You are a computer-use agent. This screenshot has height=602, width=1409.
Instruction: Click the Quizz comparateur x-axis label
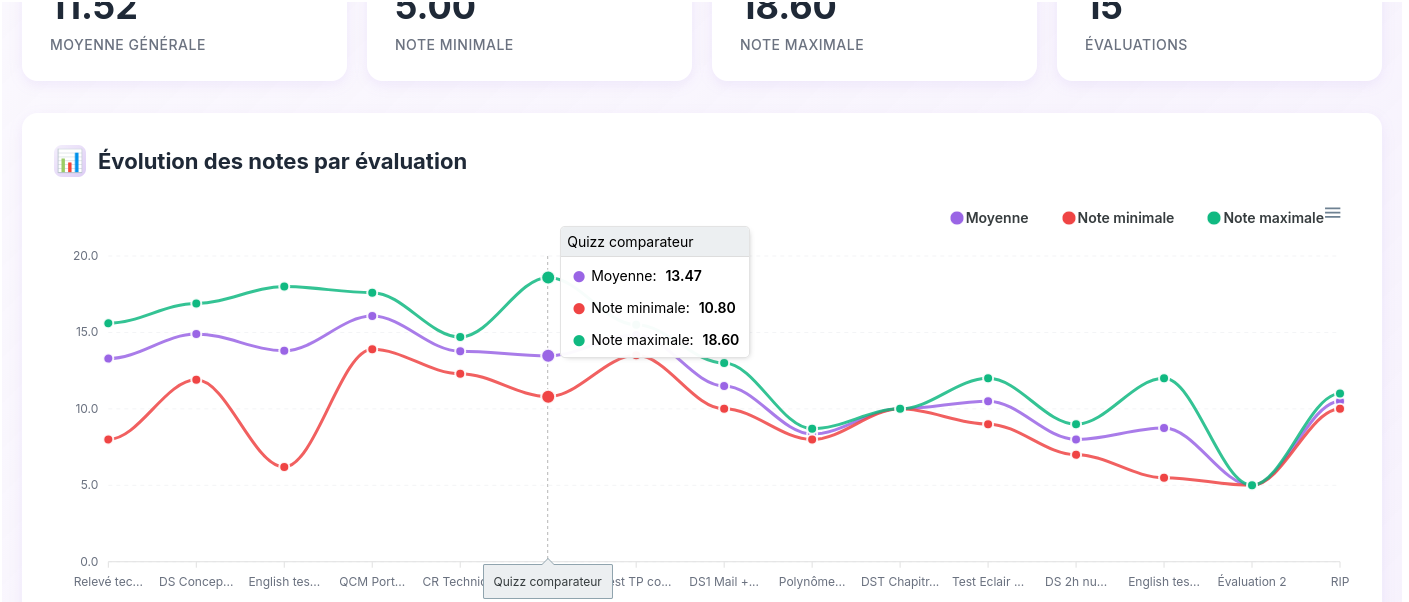[547, 581]
